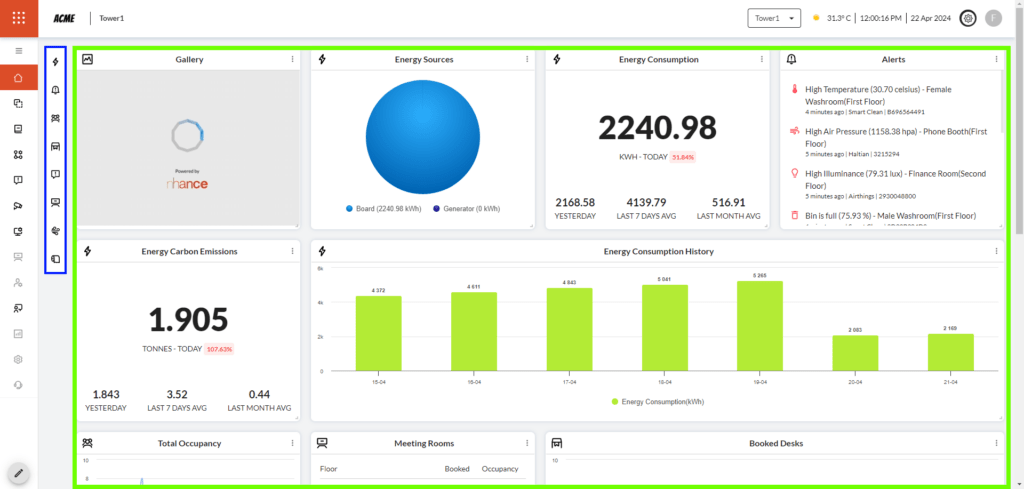This screenshot has height=489, width=1024.
Task: Toggle Energy Consumption(kWh) legend in history chart
Action: point(658,401)
